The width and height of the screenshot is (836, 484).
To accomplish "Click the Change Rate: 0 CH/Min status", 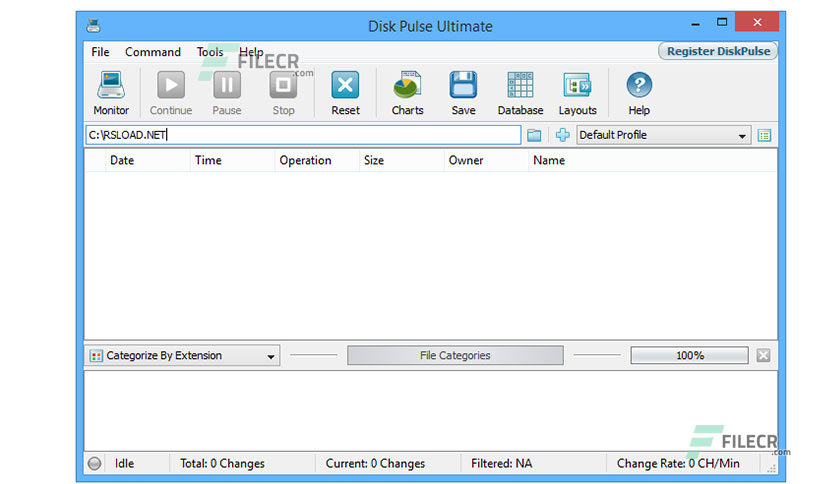I will 678,464.
